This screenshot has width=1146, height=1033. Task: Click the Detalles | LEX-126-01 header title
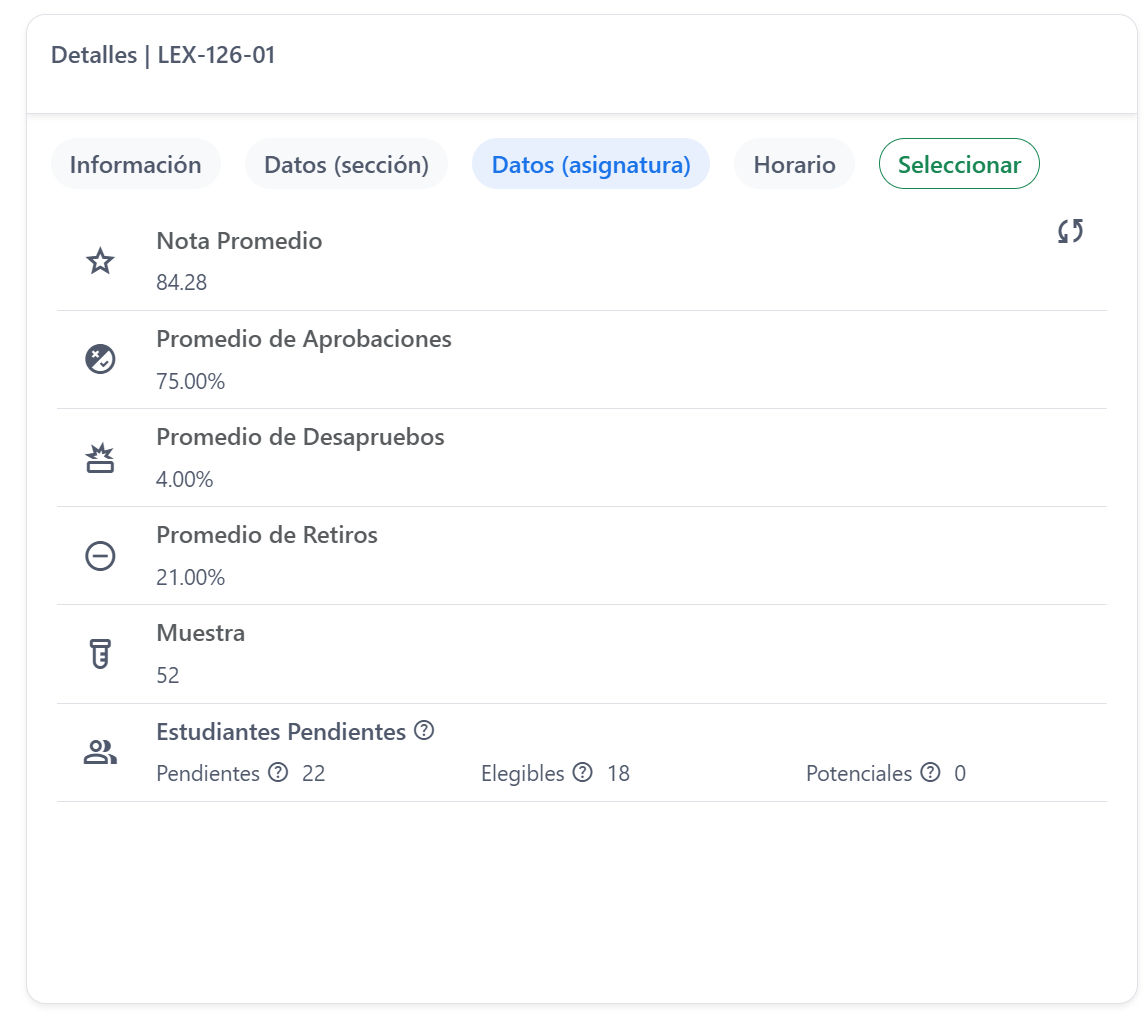pos(163,55)
